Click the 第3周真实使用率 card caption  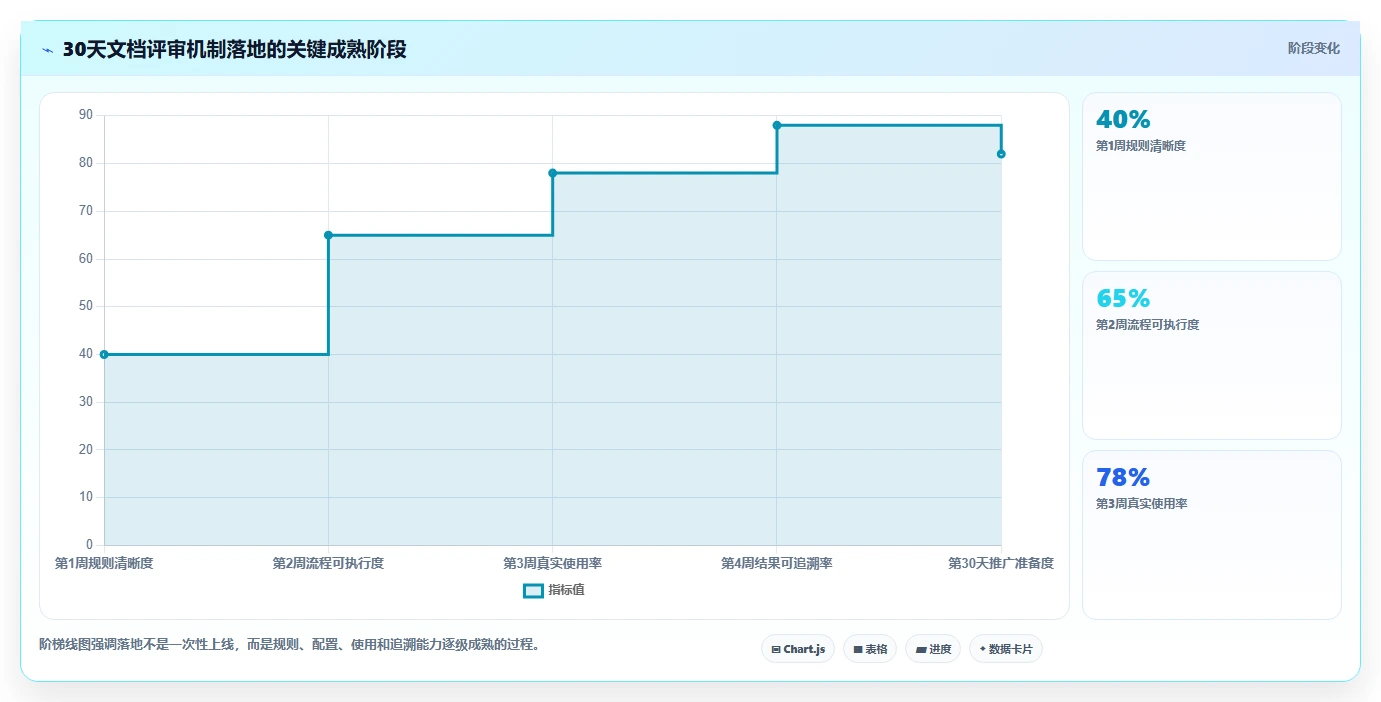tap(1141, 504)
